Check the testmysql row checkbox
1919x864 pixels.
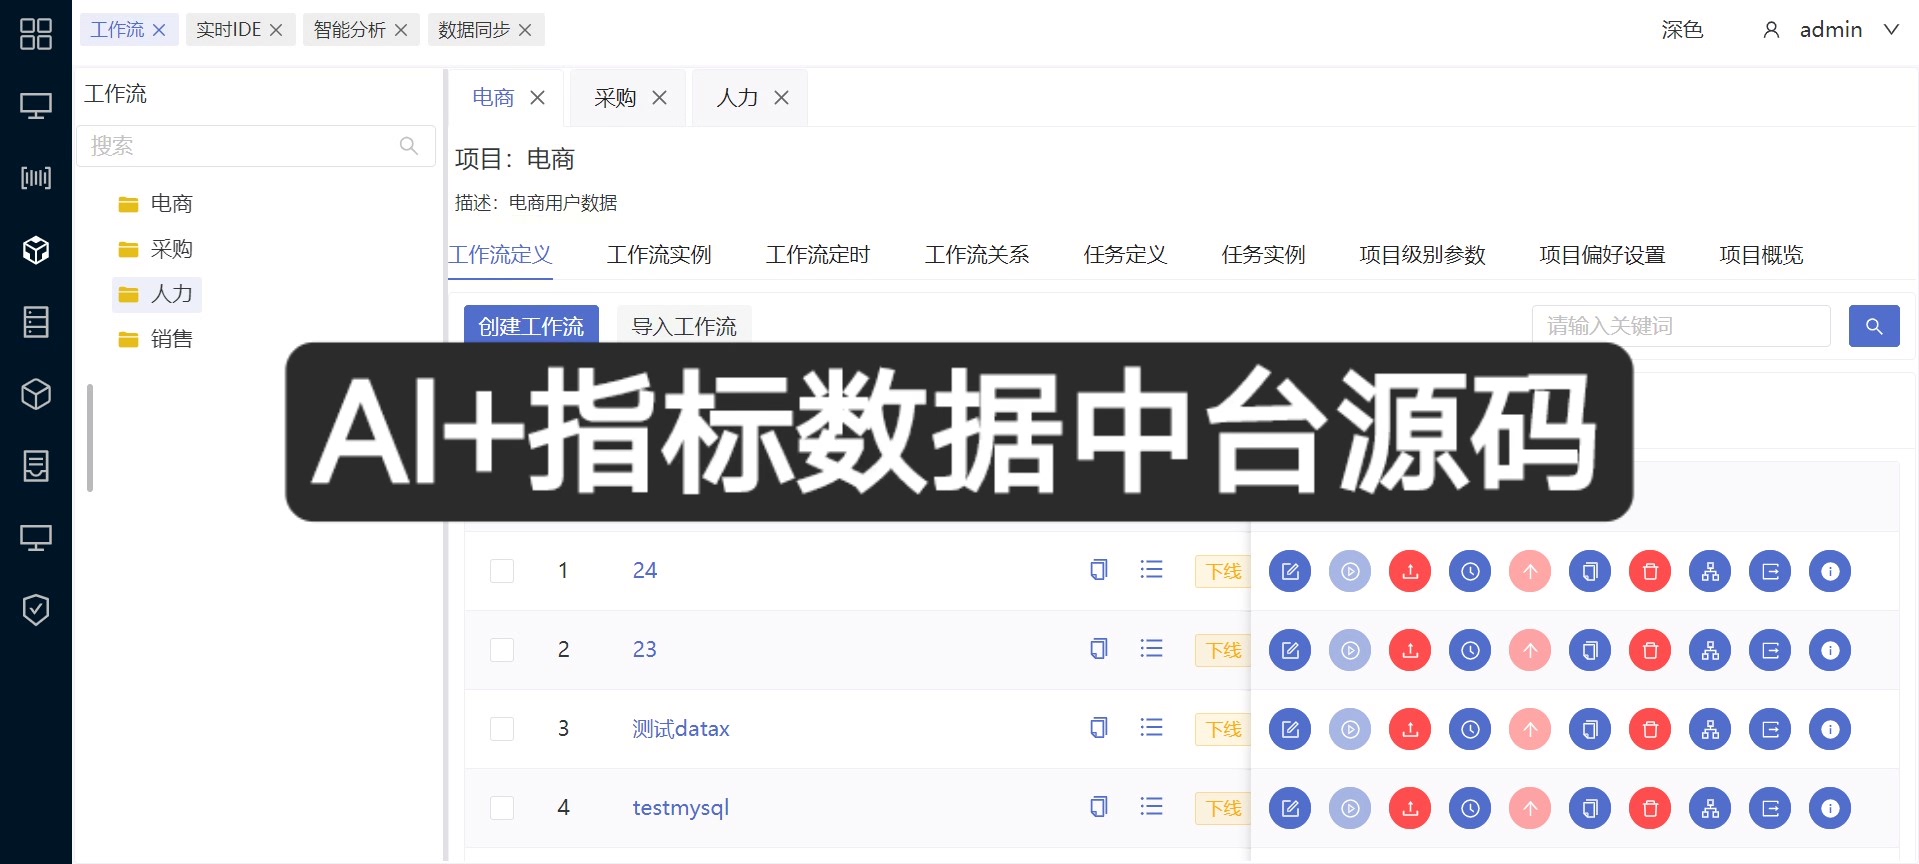(502, 808)
